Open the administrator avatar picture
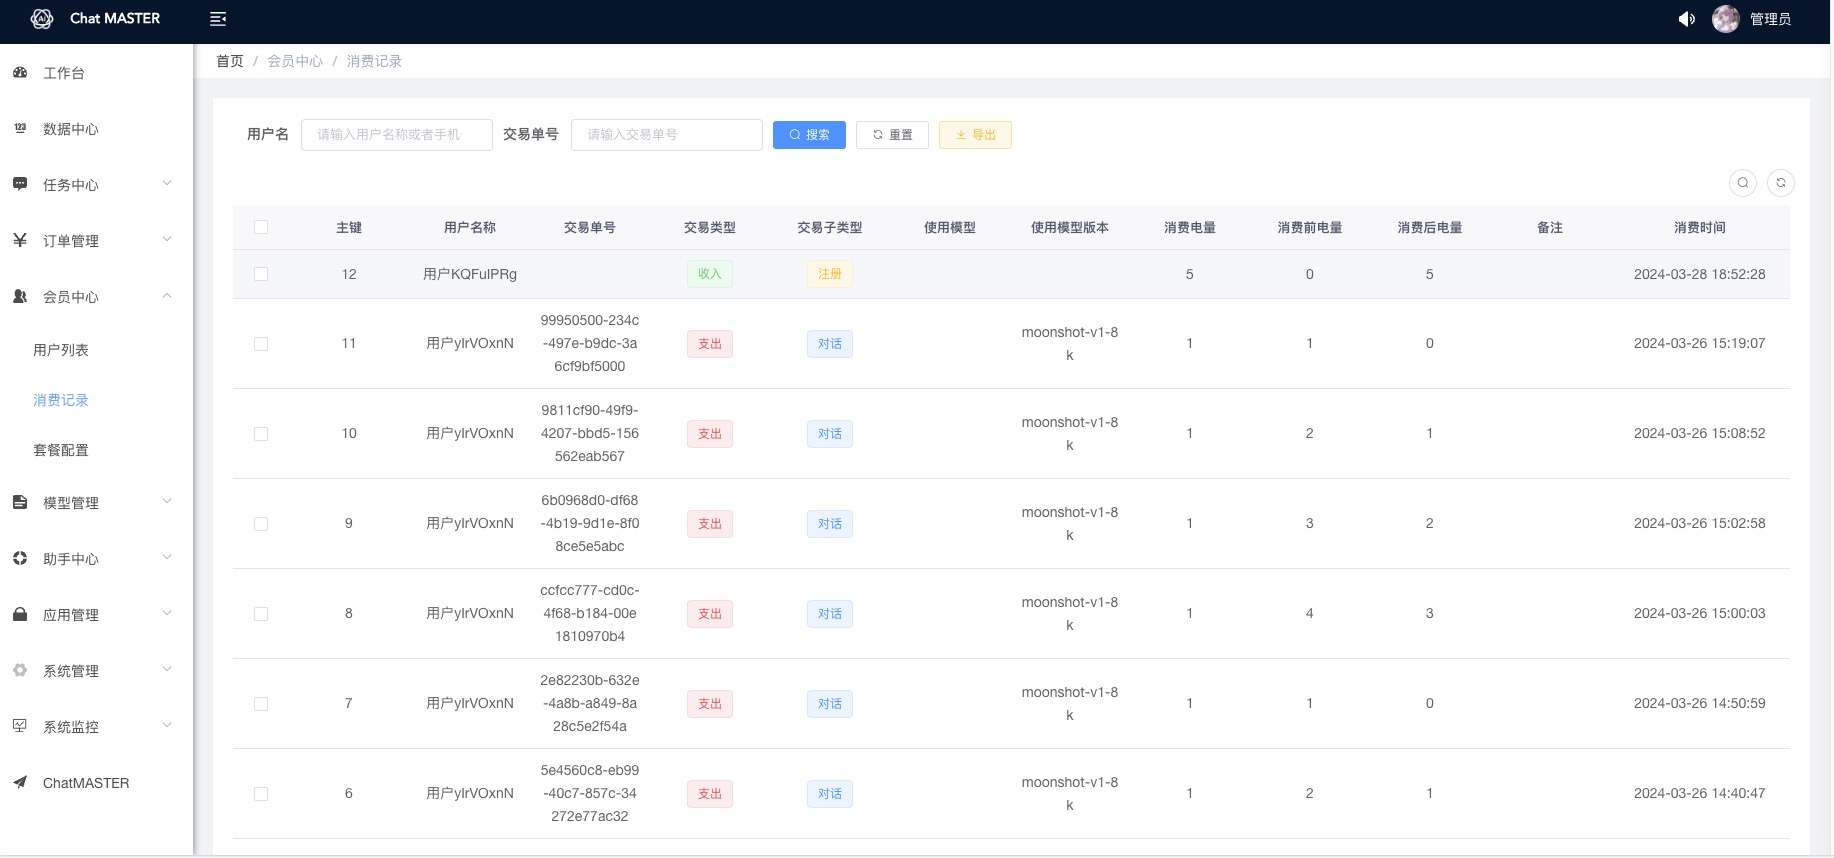Viewport: 1834px width, 858px height. click(1725, 19)
